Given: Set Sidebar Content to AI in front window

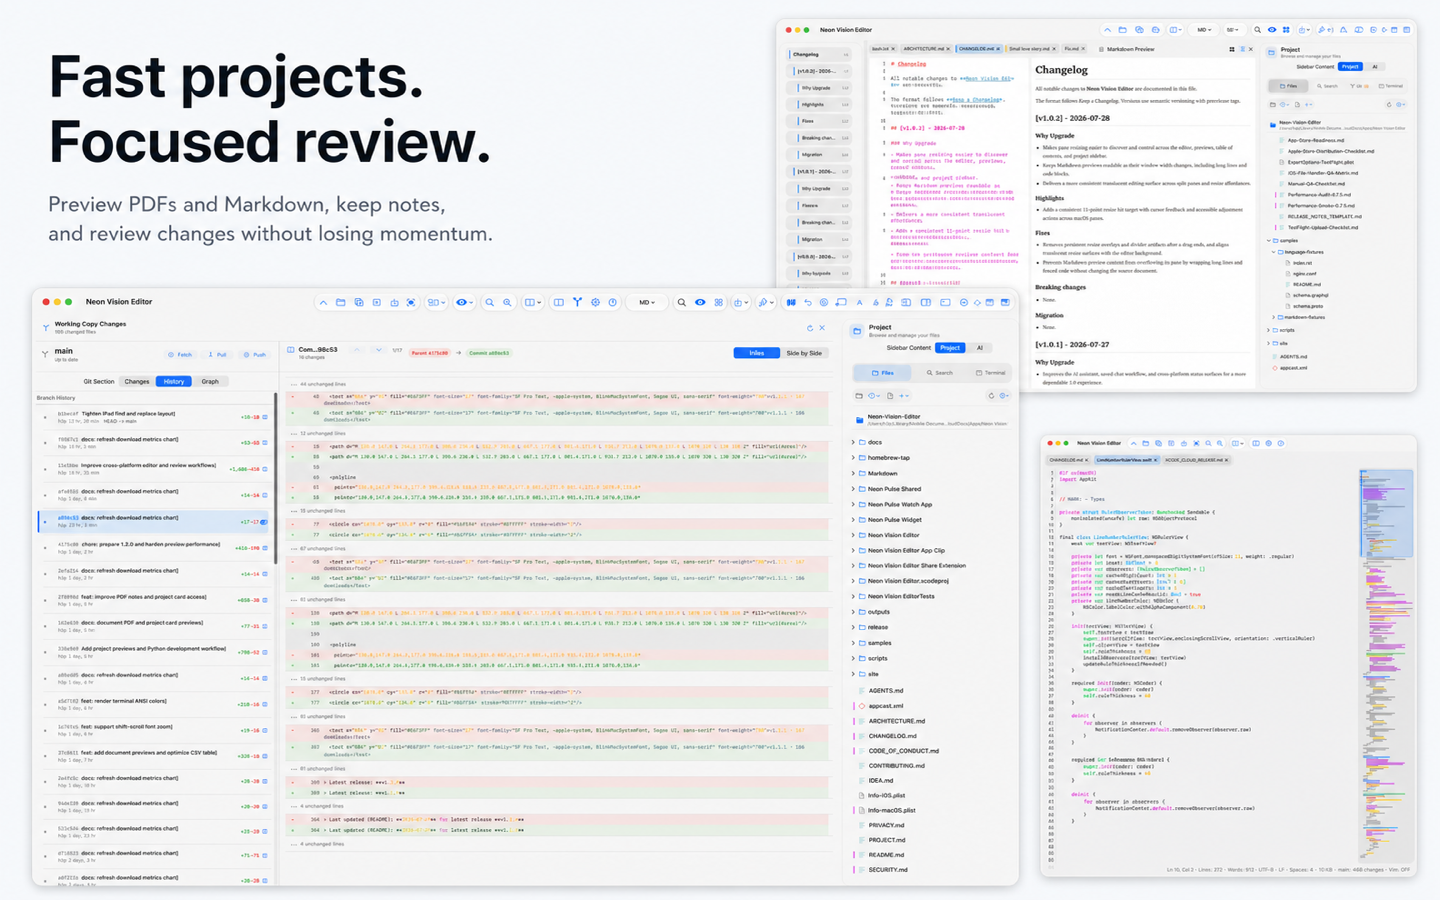Looking at the screenshot, I should pyautogui.click(x=980, y=348).
